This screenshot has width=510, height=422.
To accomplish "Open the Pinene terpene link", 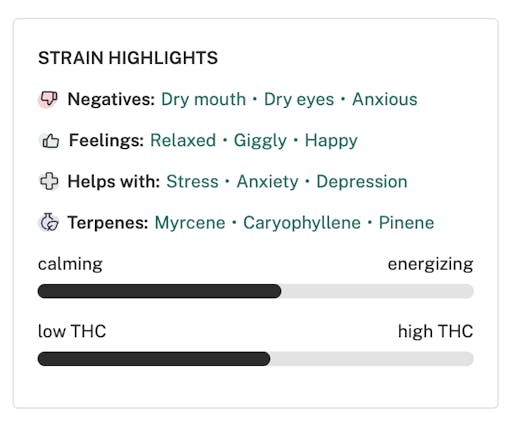I will 406,223.
